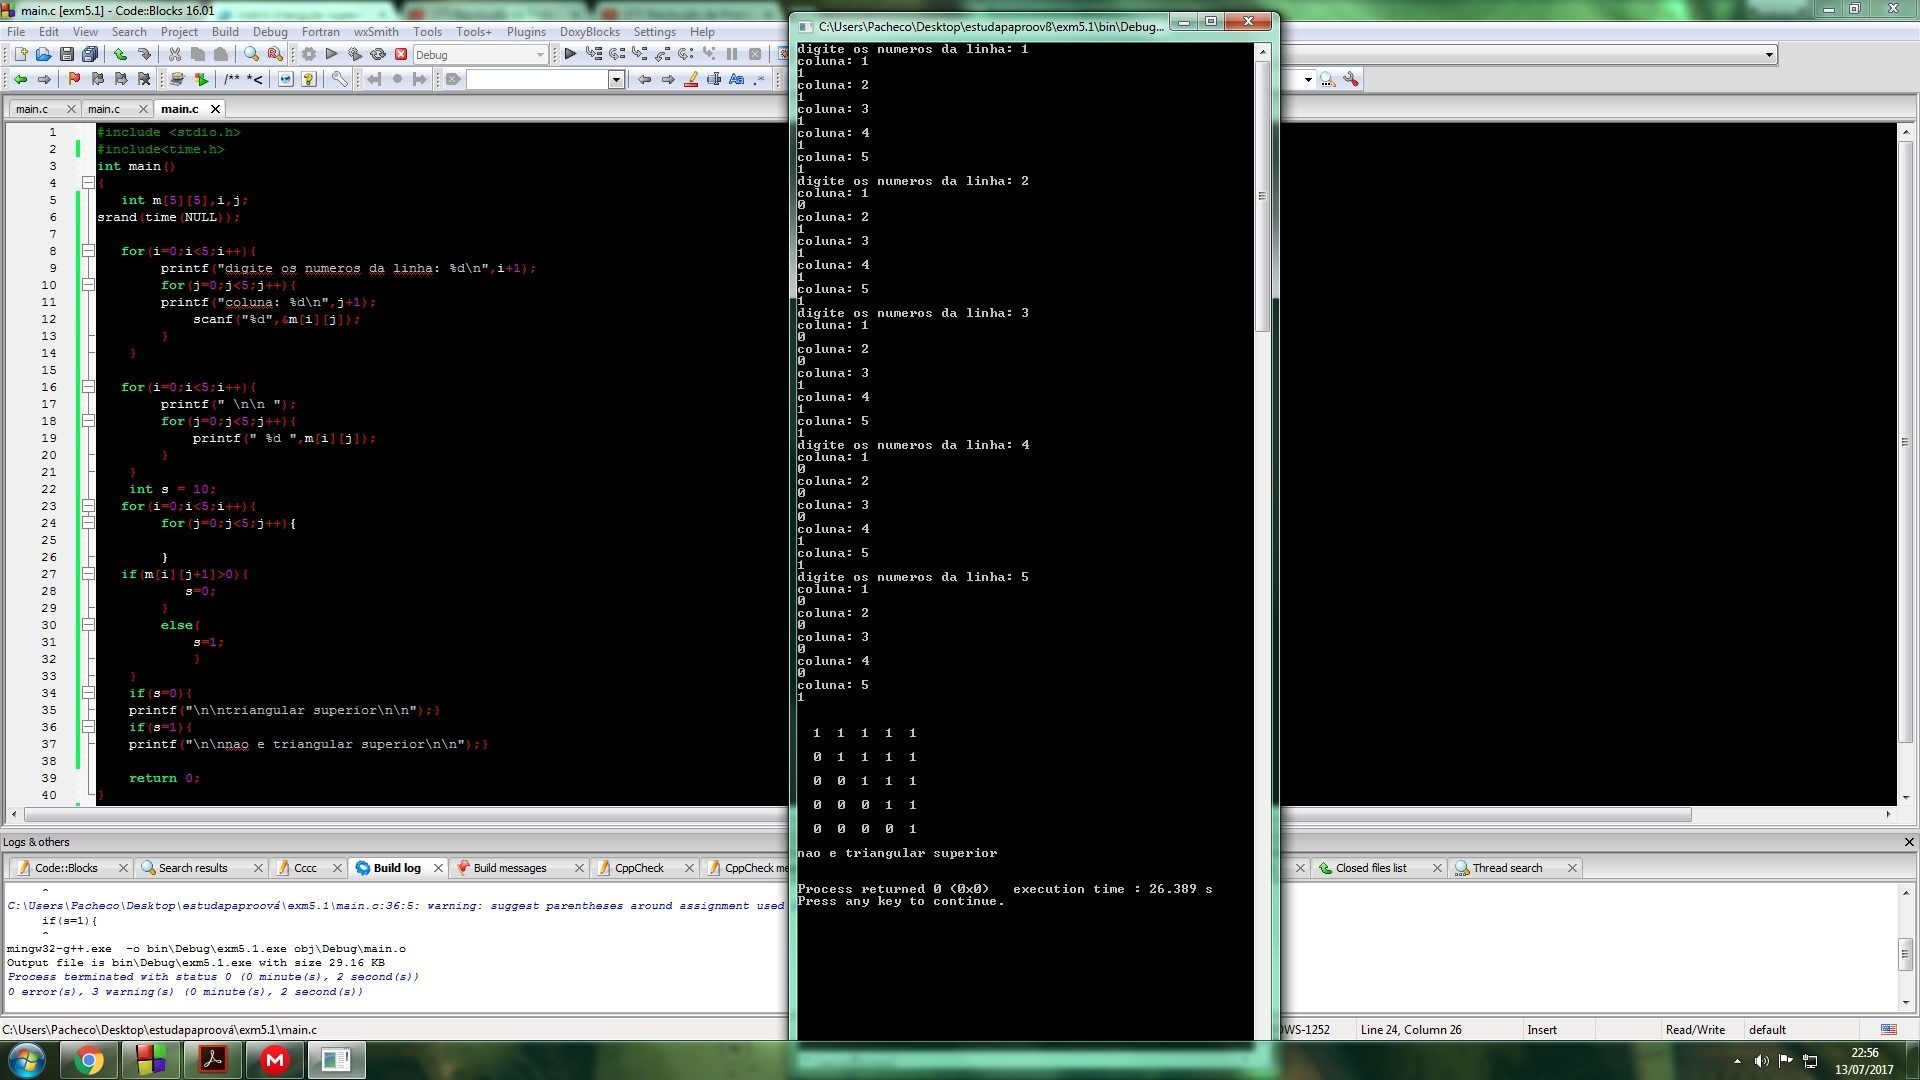
Task: Click the incremental search text field
Action: pyautogui.click(x=537, y=79)
